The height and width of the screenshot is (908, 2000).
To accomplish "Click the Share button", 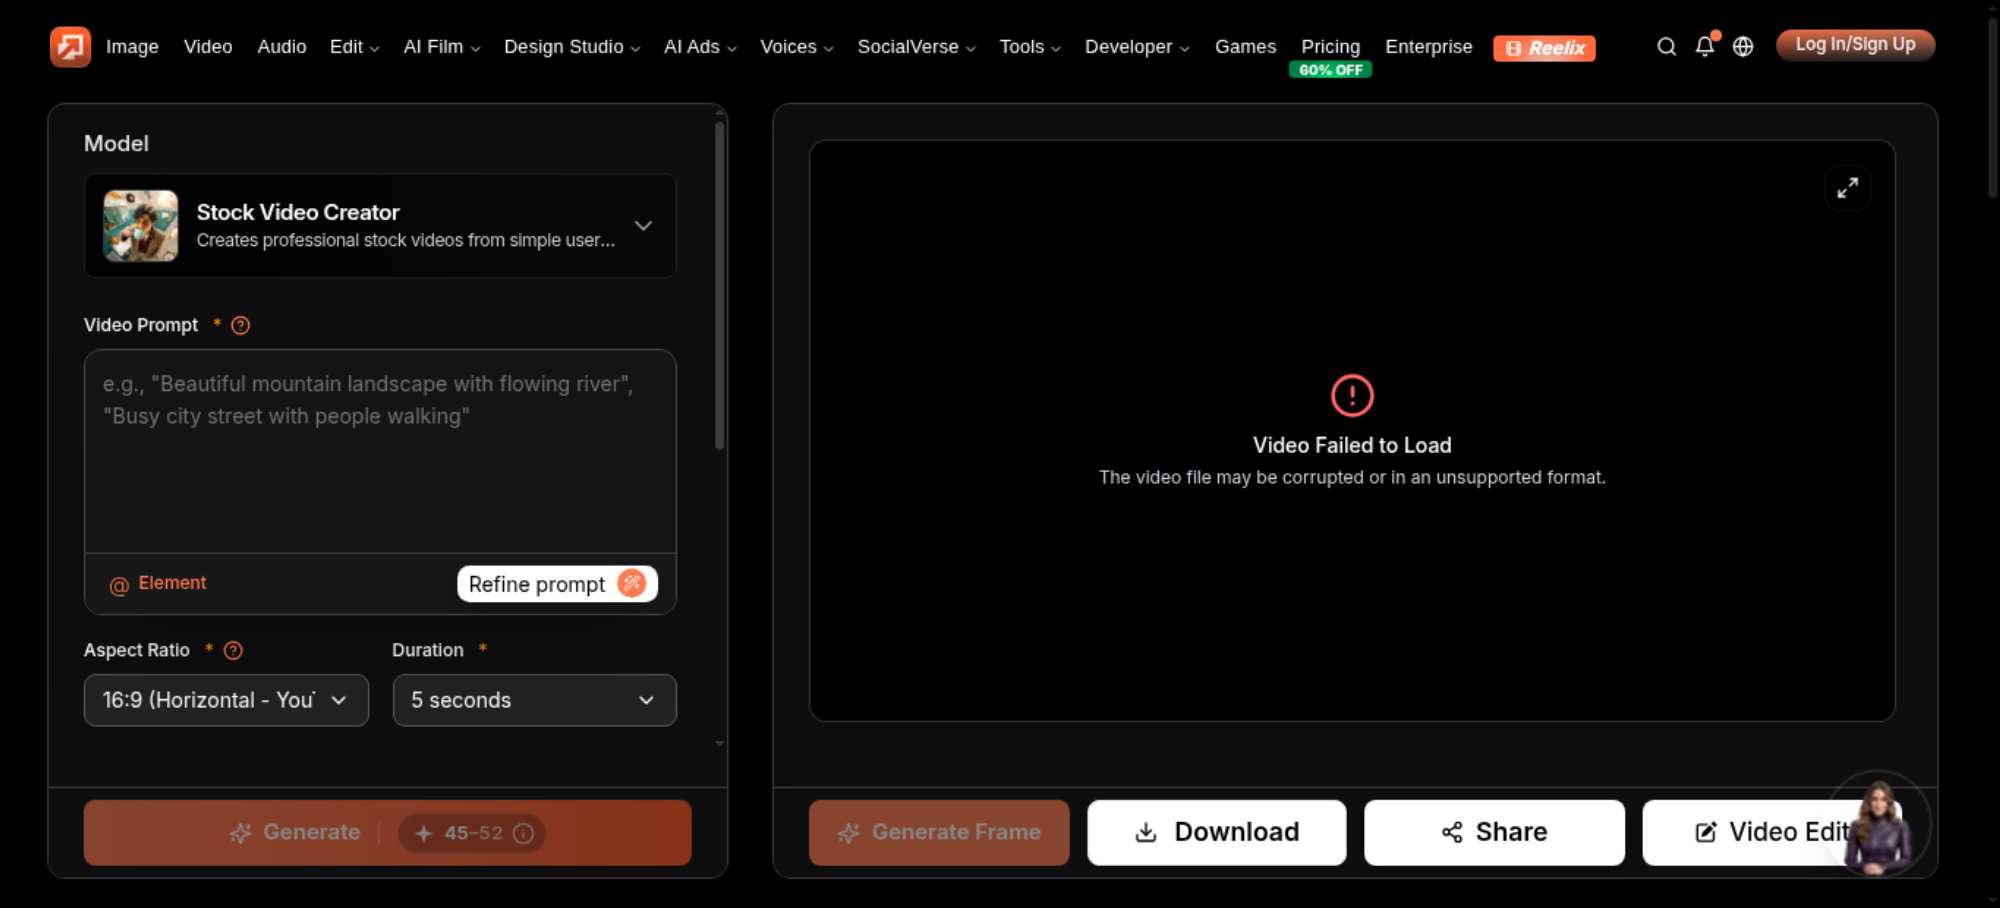I will point(1494,832).
